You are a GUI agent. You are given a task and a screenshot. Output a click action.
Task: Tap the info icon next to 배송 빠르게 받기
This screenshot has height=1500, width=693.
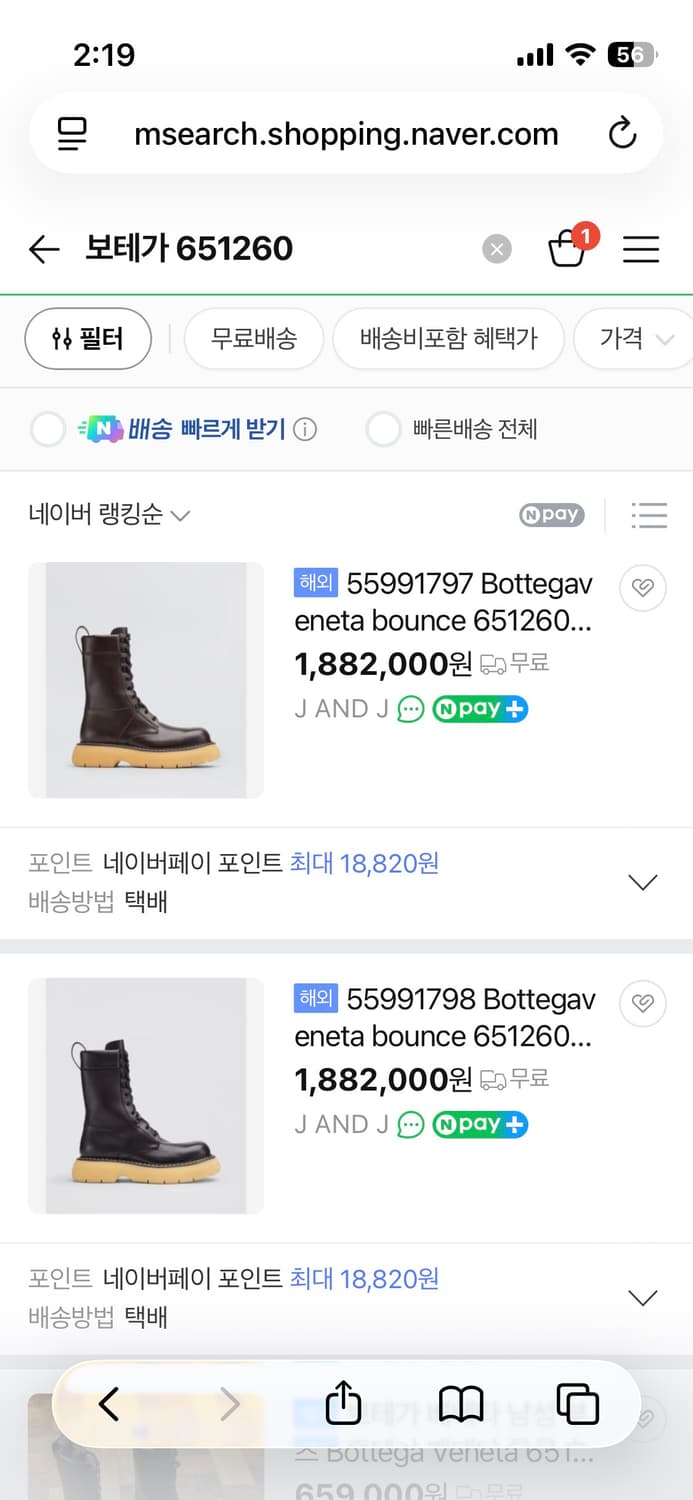(303, 429)
